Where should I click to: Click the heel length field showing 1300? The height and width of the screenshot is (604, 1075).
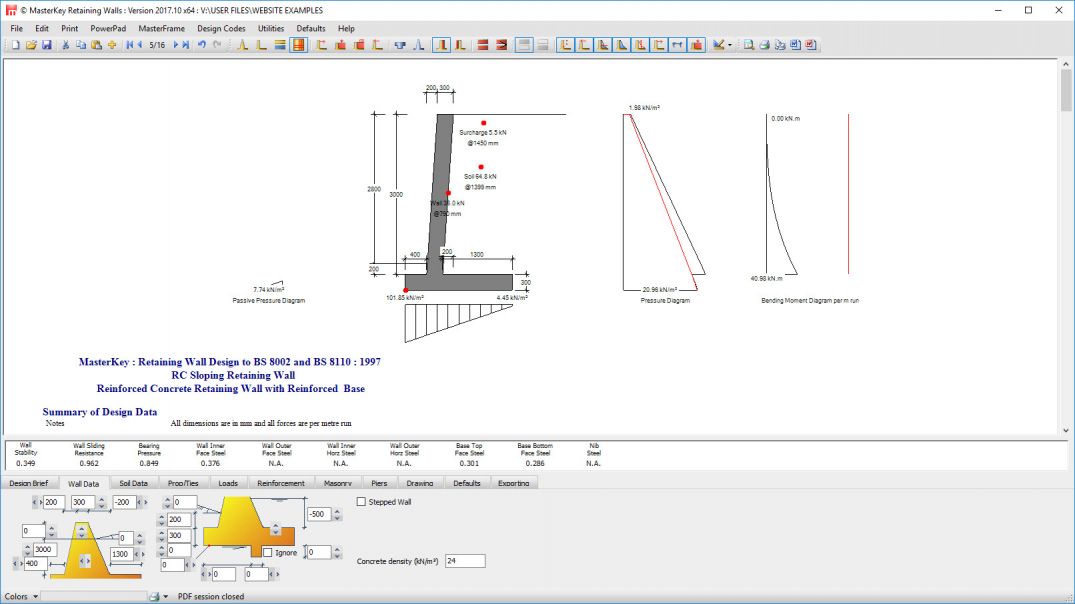[x=121, y=554]
